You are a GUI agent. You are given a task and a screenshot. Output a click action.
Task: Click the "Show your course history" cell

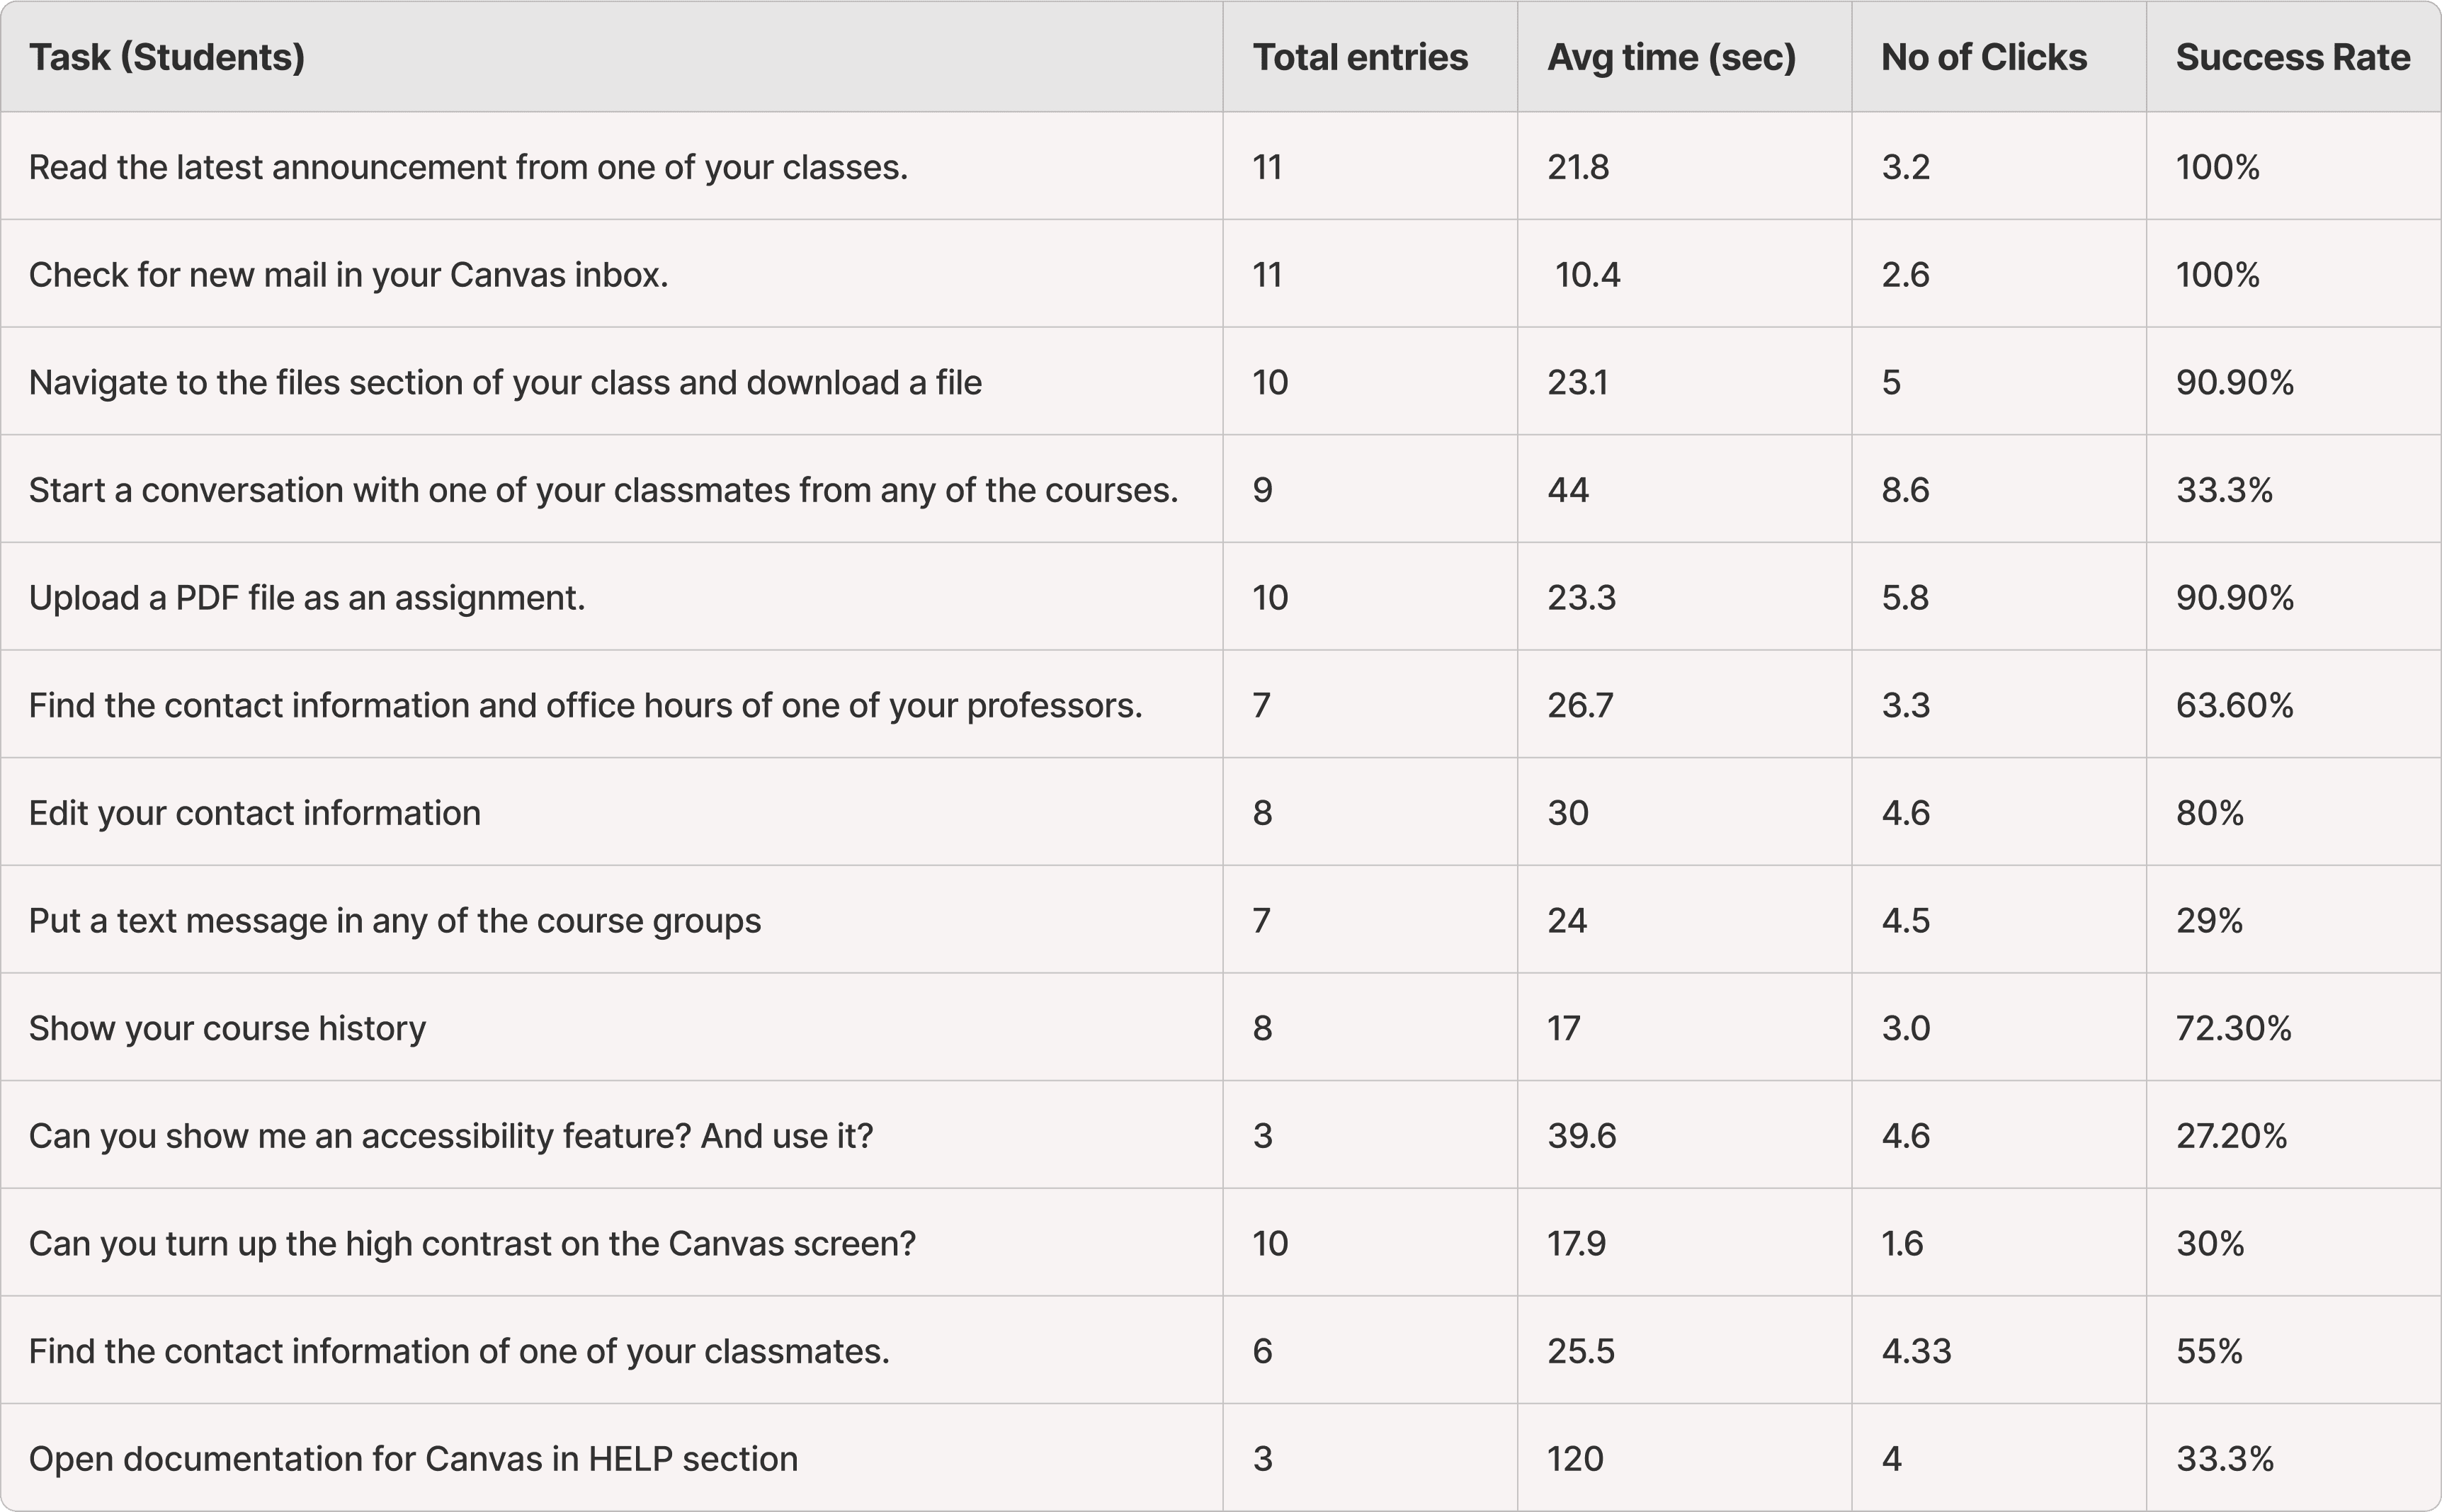[227, 1028]
